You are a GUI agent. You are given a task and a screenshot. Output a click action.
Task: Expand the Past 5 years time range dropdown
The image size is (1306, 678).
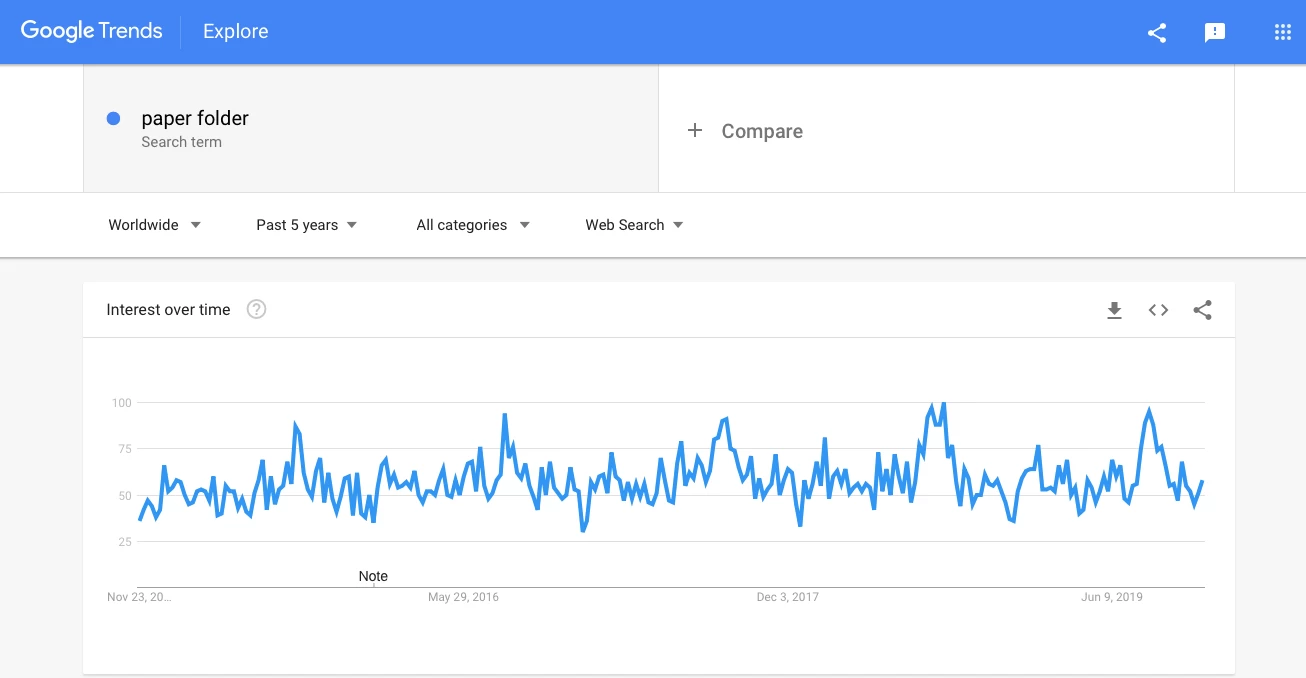point(307,225)
